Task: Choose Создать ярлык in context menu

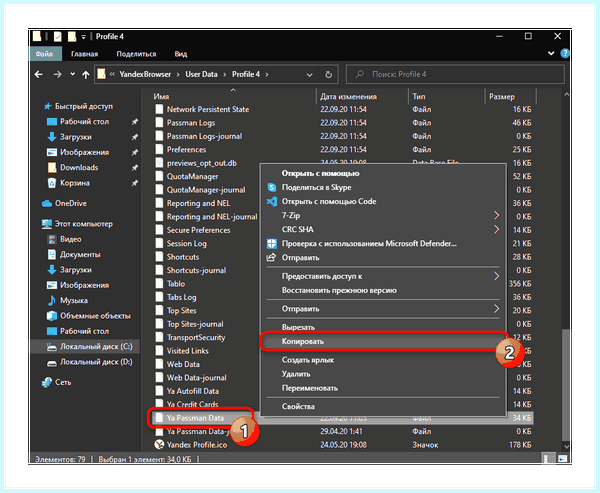Action: (383, 360)
